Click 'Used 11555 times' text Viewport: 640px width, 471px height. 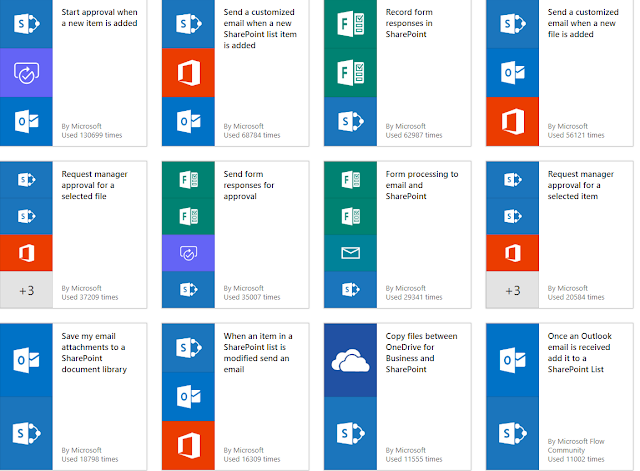coord(413,459)
